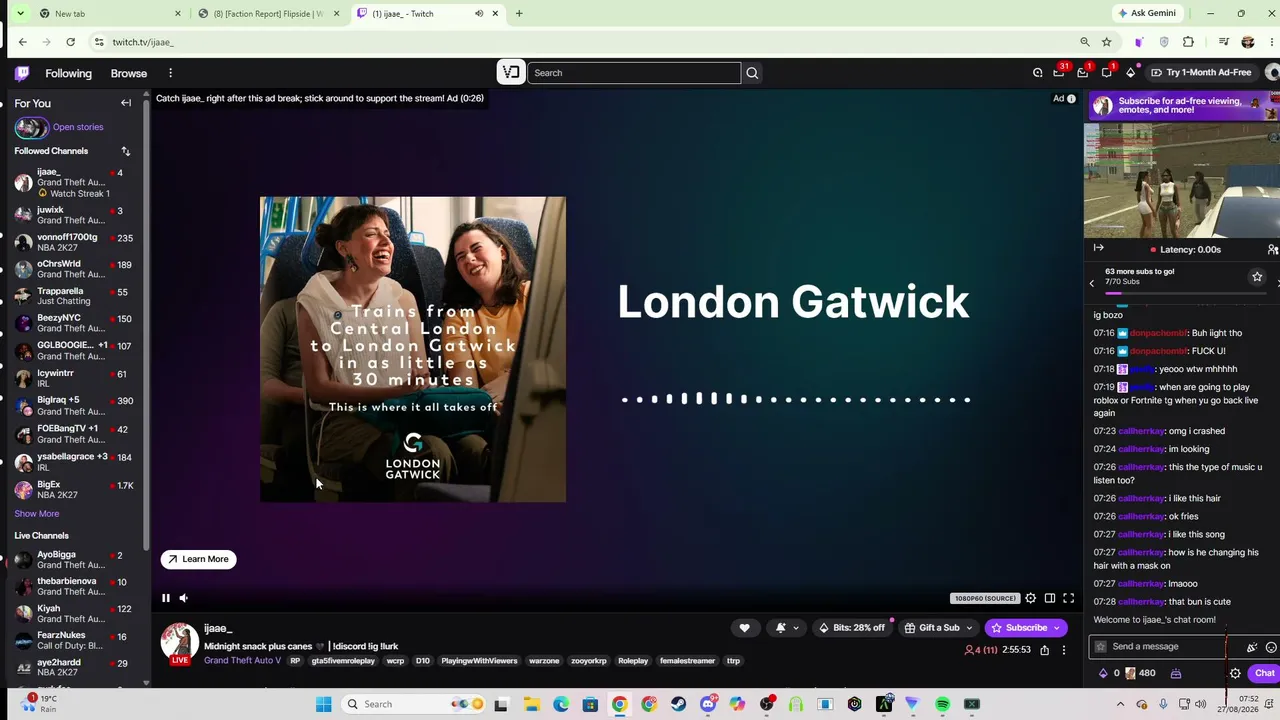This screenshot has width=1280, height=720.
Task: Show hidden system tray icons
Action: 1120,704
